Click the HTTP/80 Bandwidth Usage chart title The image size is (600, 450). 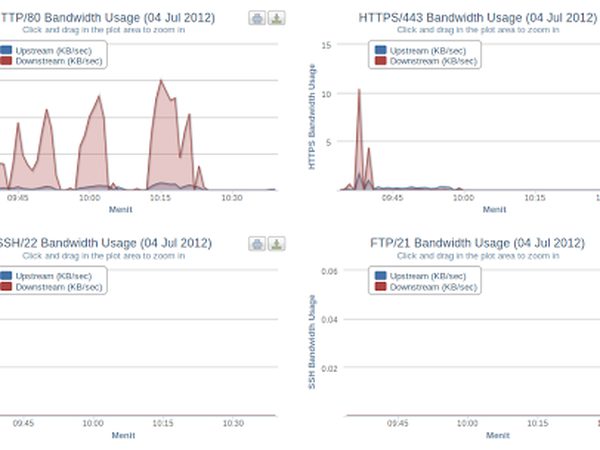107,18
